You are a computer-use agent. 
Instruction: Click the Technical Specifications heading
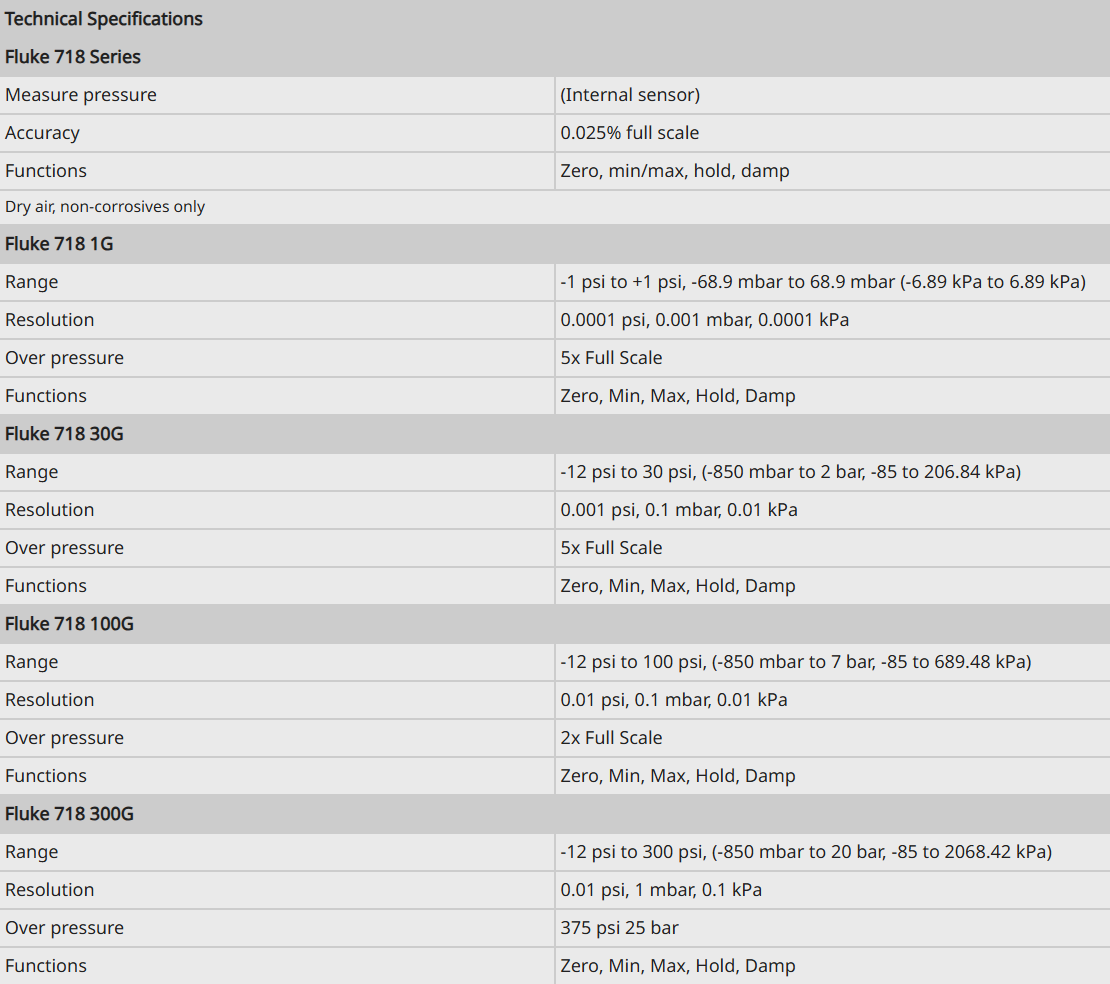click(x=103, y=19)
